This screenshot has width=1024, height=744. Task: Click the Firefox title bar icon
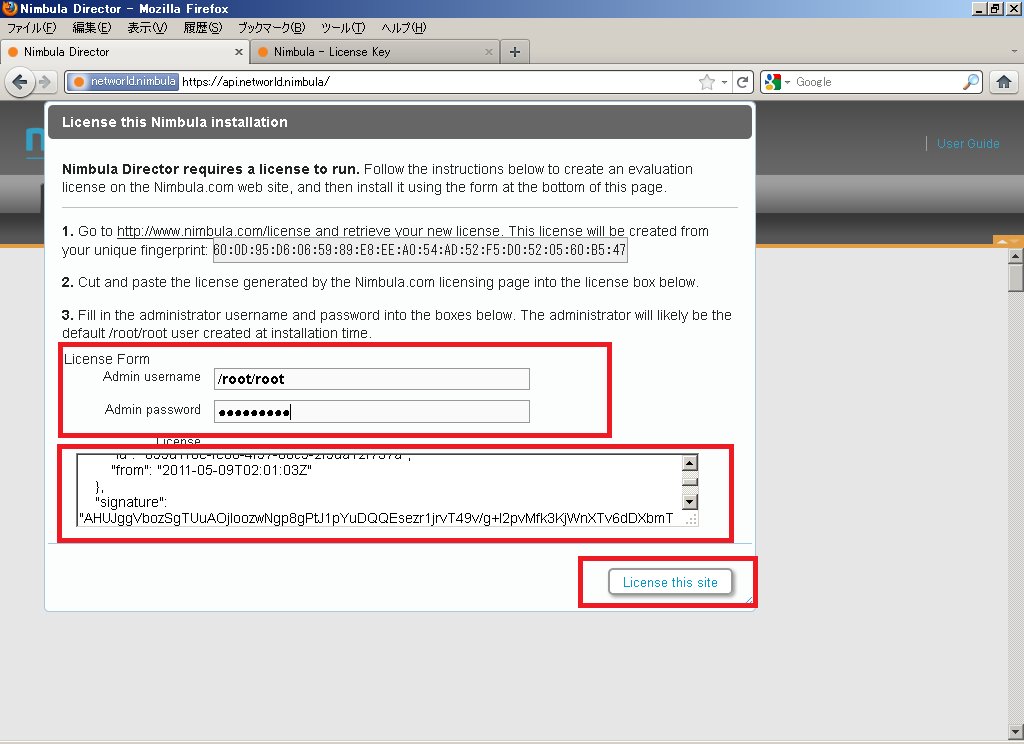pos(9,8)
